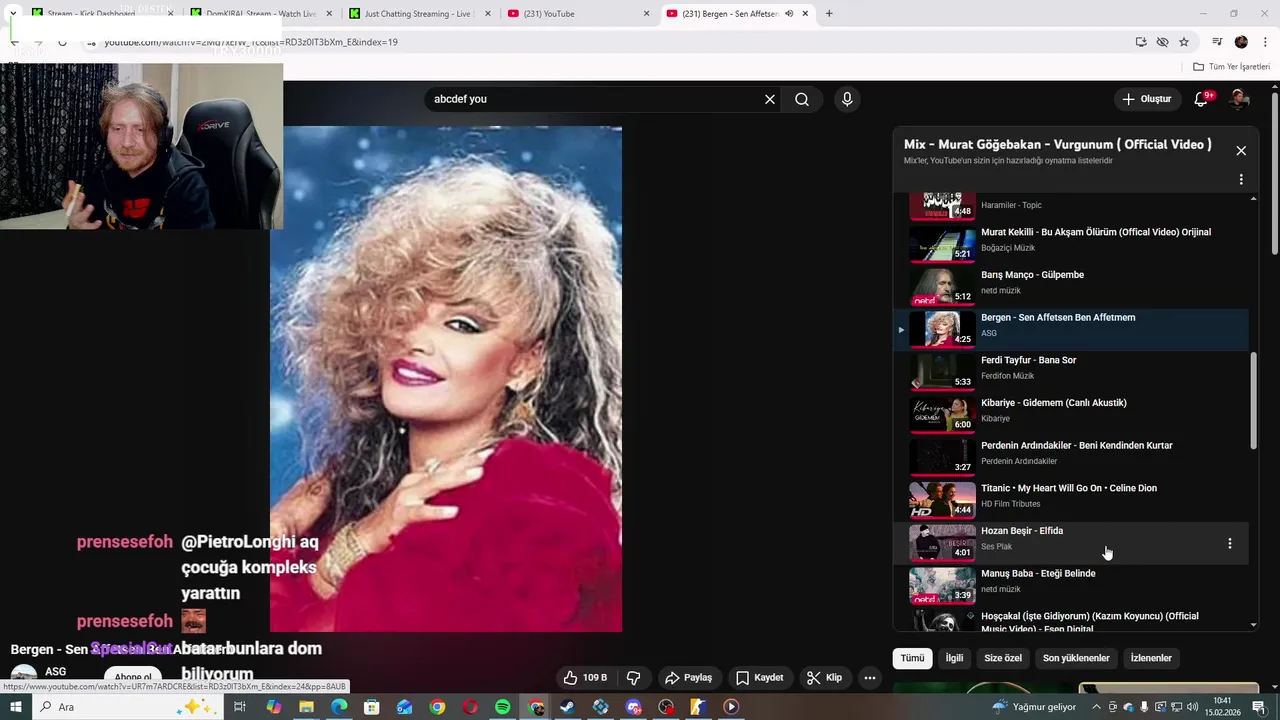Open options menu for Hozan Beşir - Elfida

[x=1230, y=543]
